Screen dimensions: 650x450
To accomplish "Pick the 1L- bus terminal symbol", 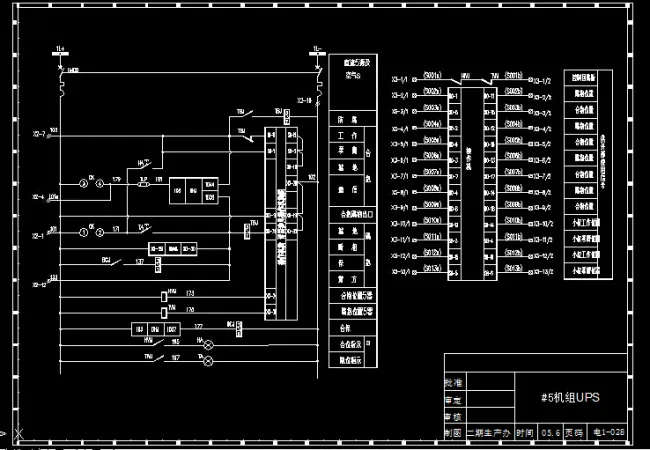I will tap(317, 48).
